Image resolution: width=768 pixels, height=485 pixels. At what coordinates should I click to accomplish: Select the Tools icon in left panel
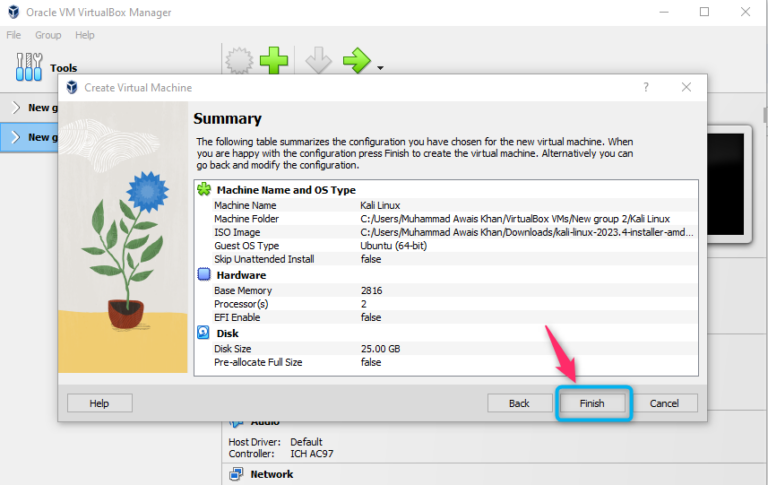(x=30, y=67)
